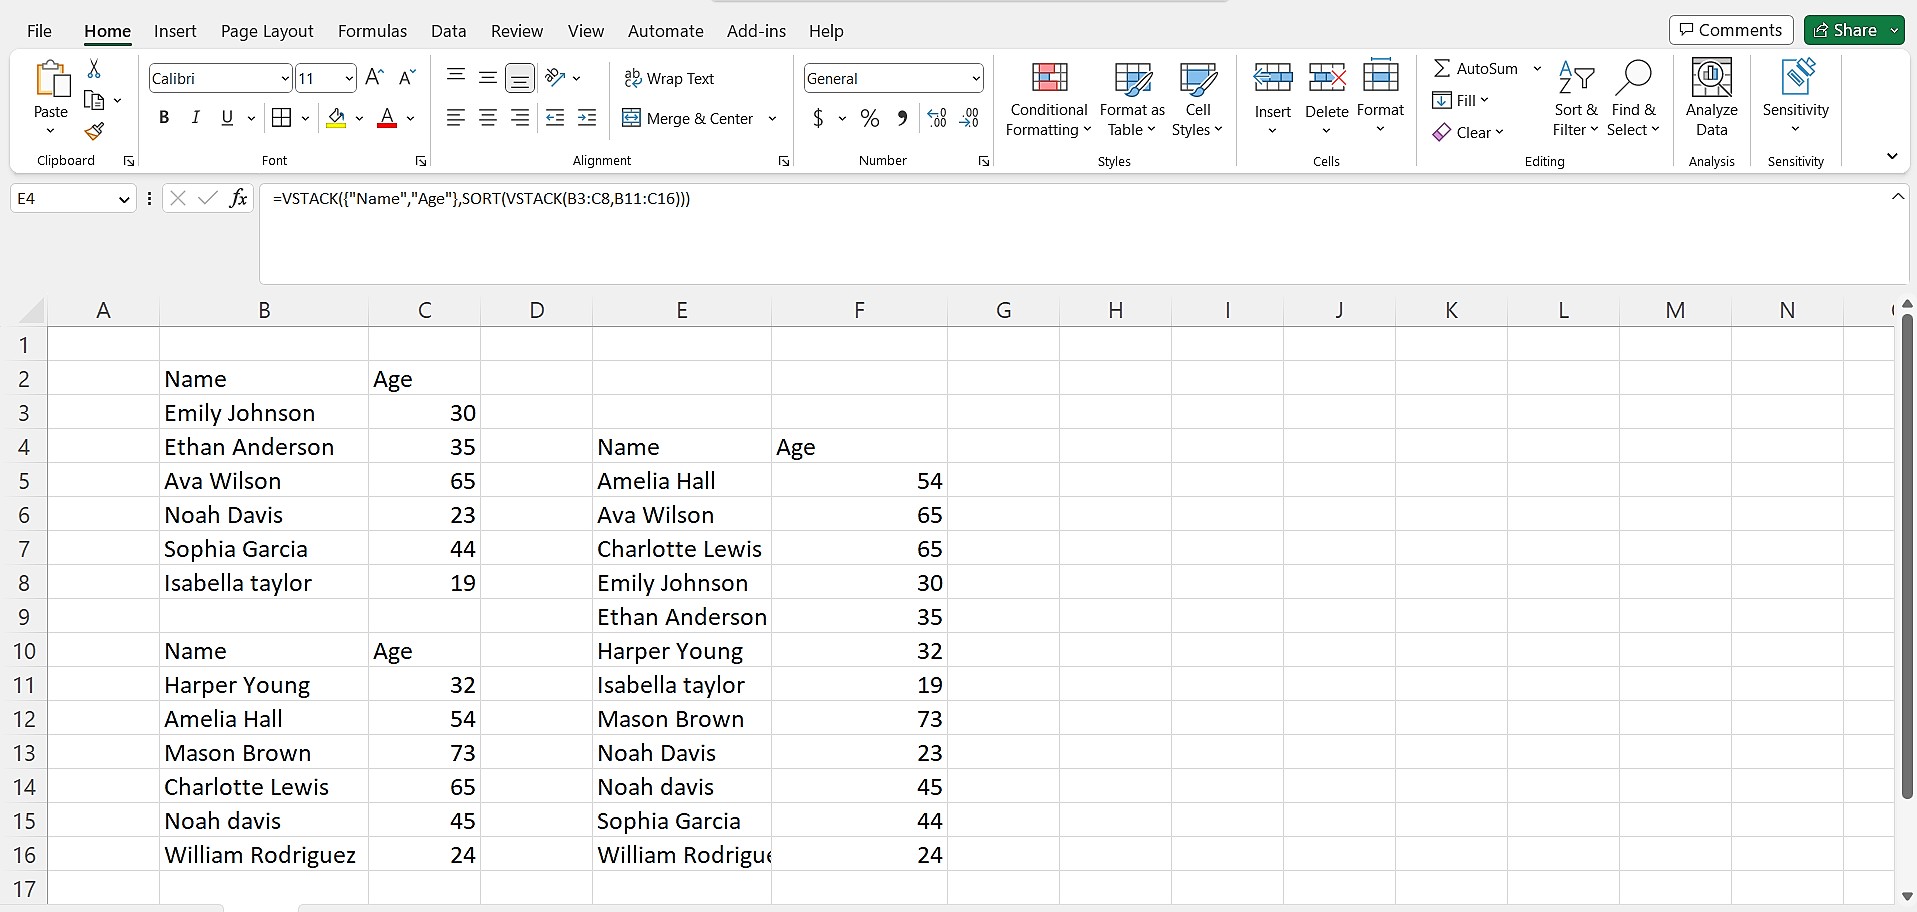Screen dimensions: 1917x912
Task: Increase font size with A-up icon
Action: (x=375, y=78)
